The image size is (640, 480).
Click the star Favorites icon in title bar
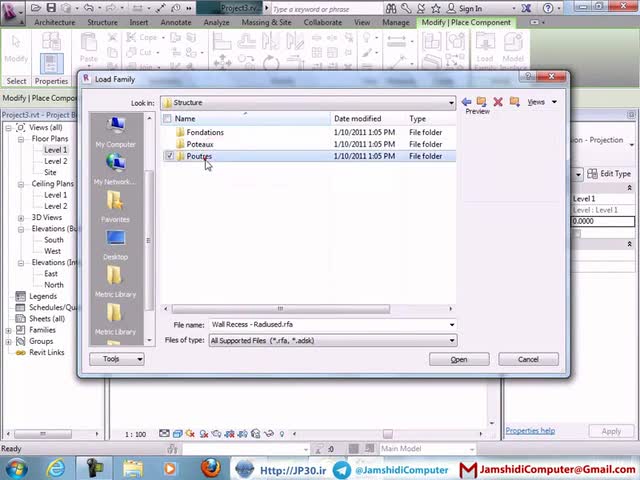[x=436, y=8]
